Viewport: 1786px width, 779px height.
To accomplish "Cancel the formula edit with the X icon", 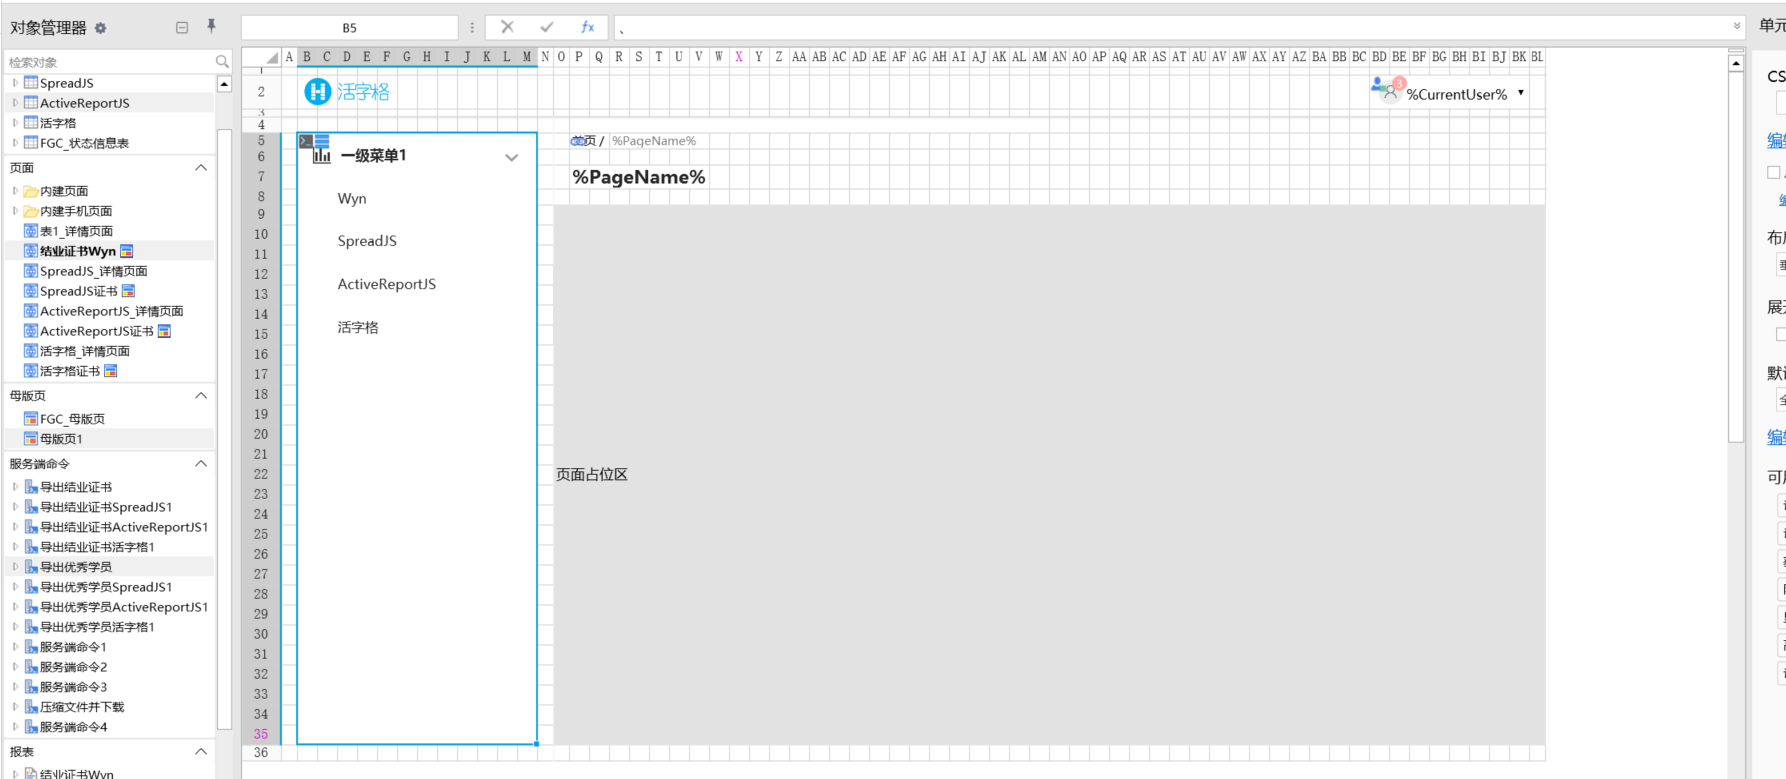I will point(507,27).
